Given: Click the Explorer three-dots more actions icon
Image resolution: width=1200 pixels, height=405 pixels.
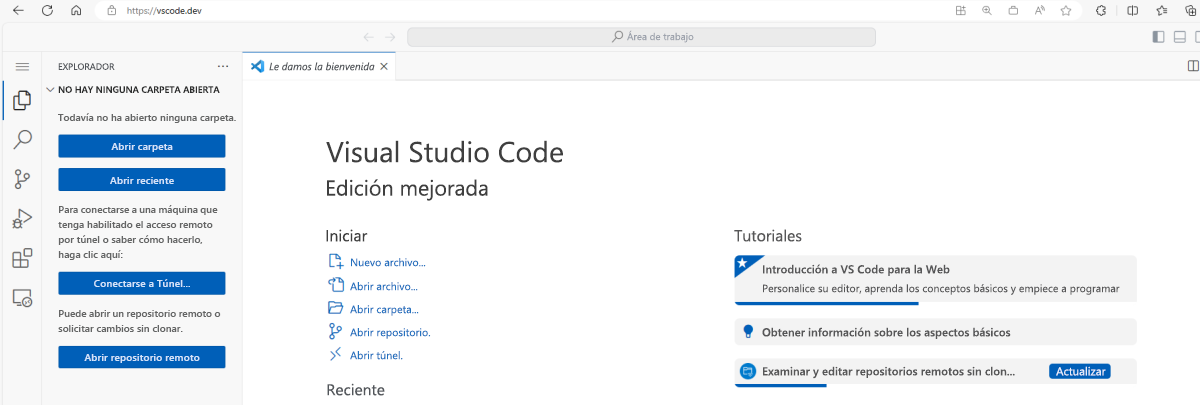Looking at the screenshot, I should point(223,66).
